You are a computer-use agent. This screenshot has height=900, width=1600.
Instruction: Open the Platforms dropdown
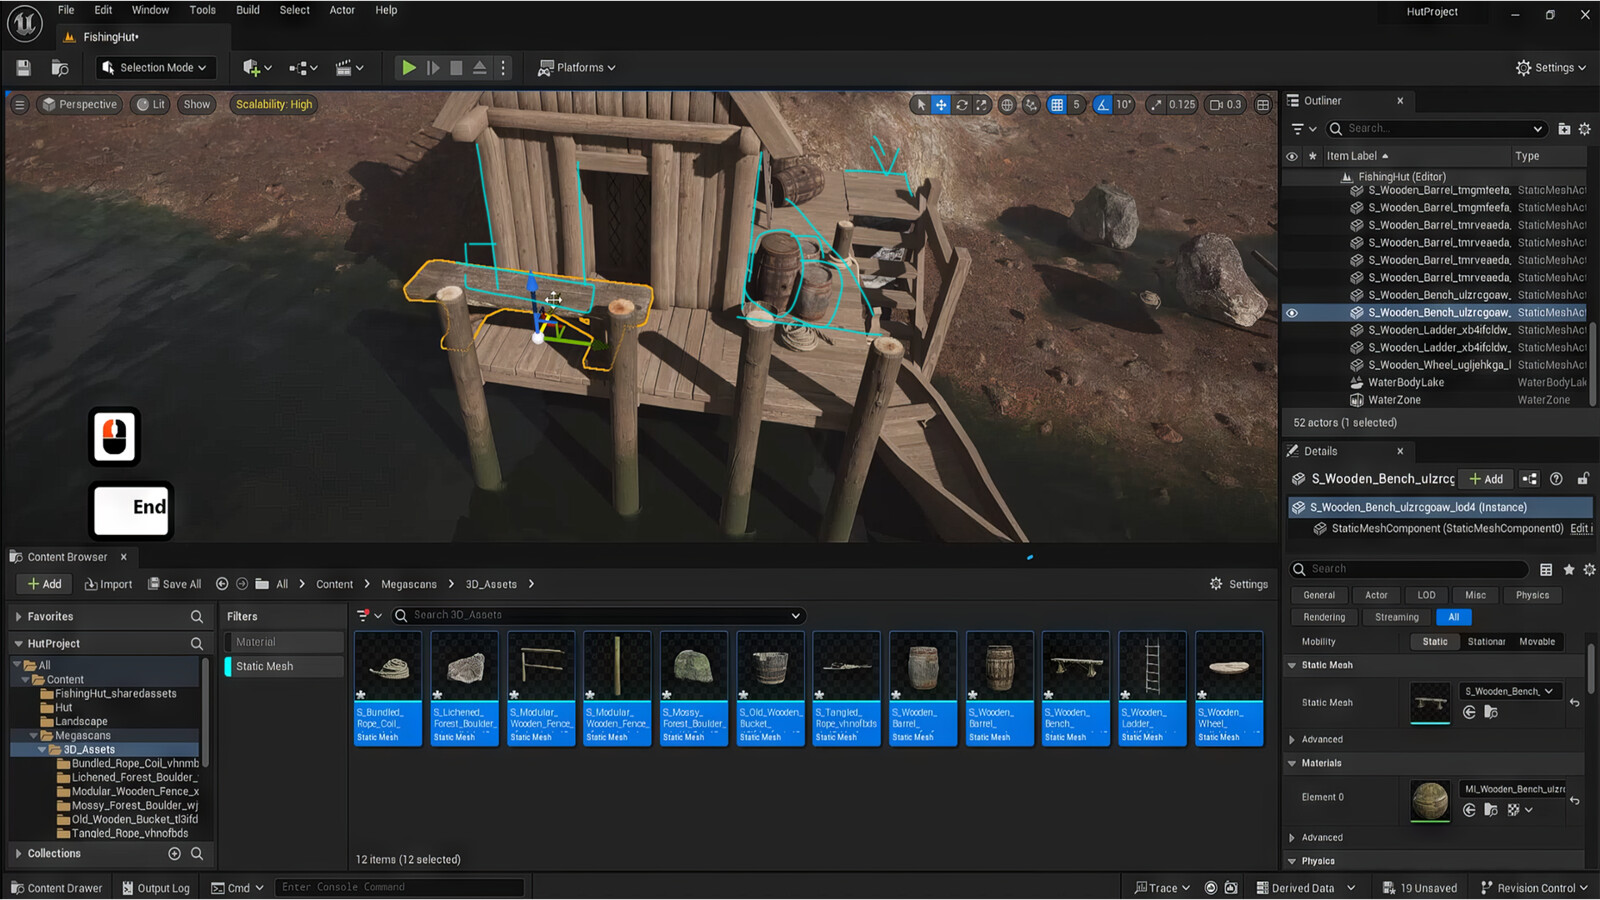pyautogui.click(x=577, y=67)
